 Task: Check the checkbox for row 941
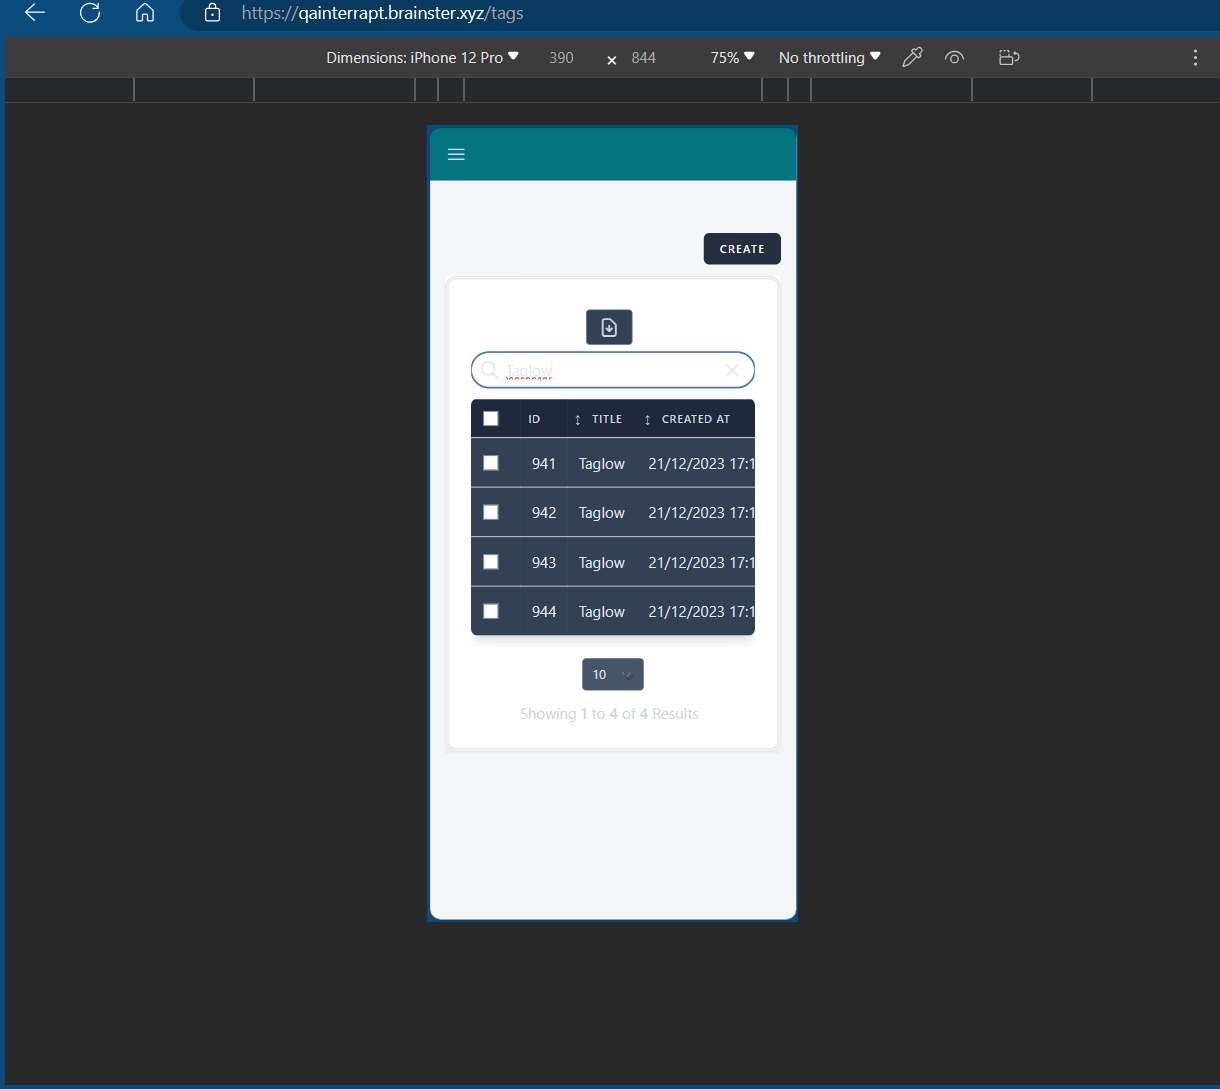tap(491, 463)
